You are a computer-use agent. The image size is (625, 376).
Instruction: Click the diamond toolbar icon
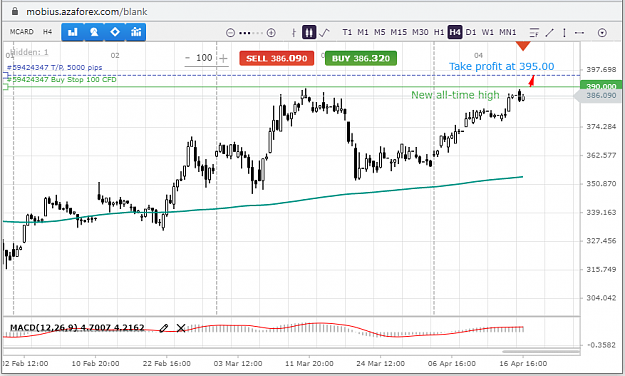115,32
